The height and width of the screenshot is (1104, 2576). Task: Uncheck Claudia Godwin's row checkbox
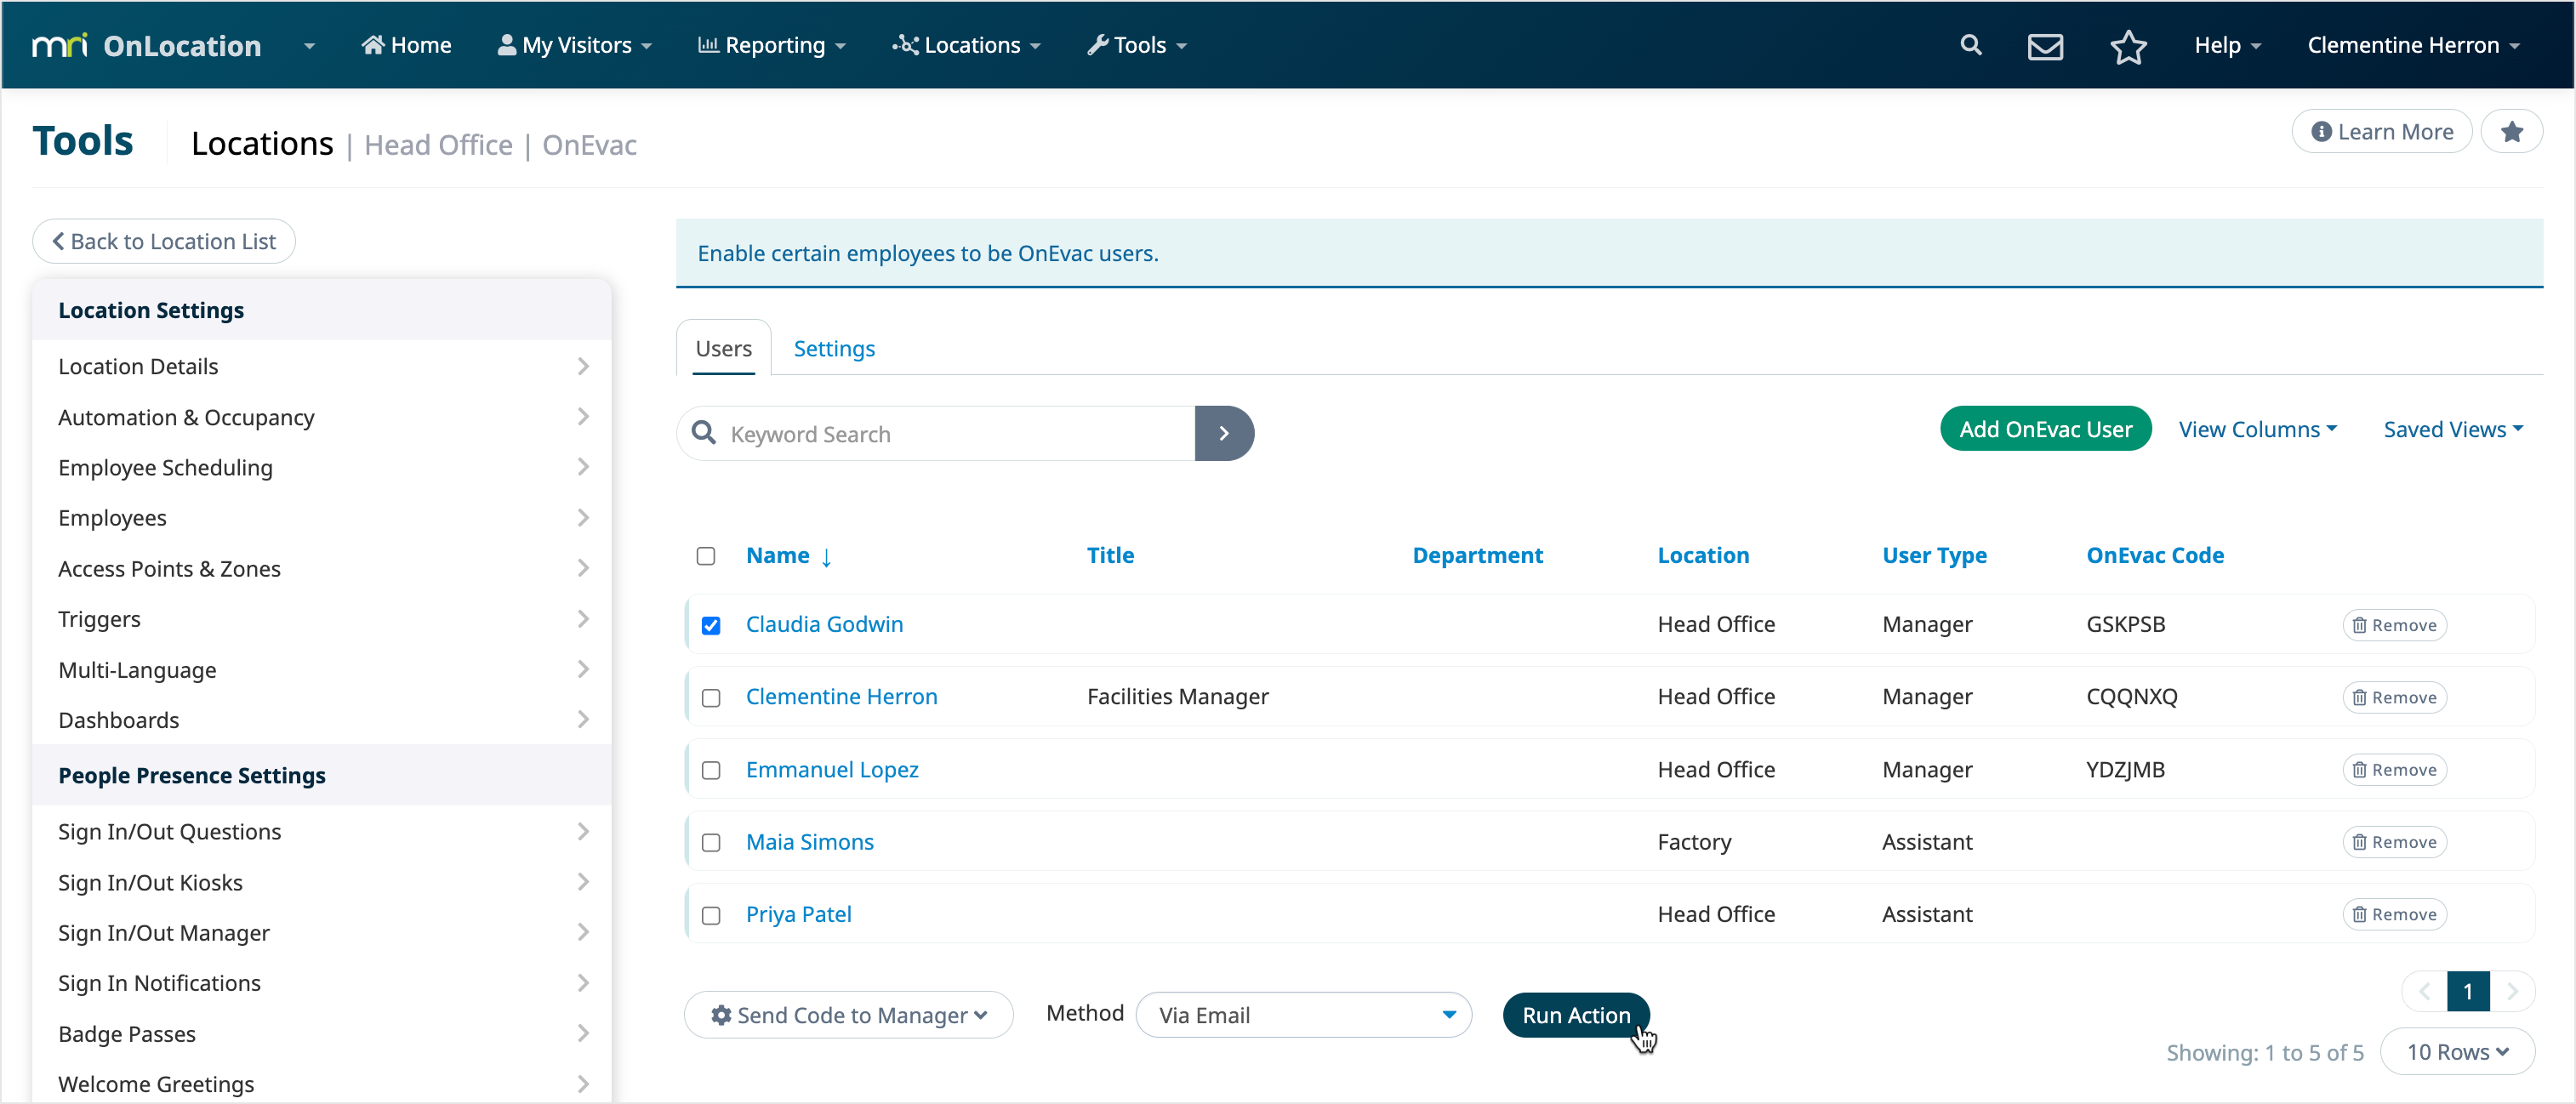tap(711, 625)
